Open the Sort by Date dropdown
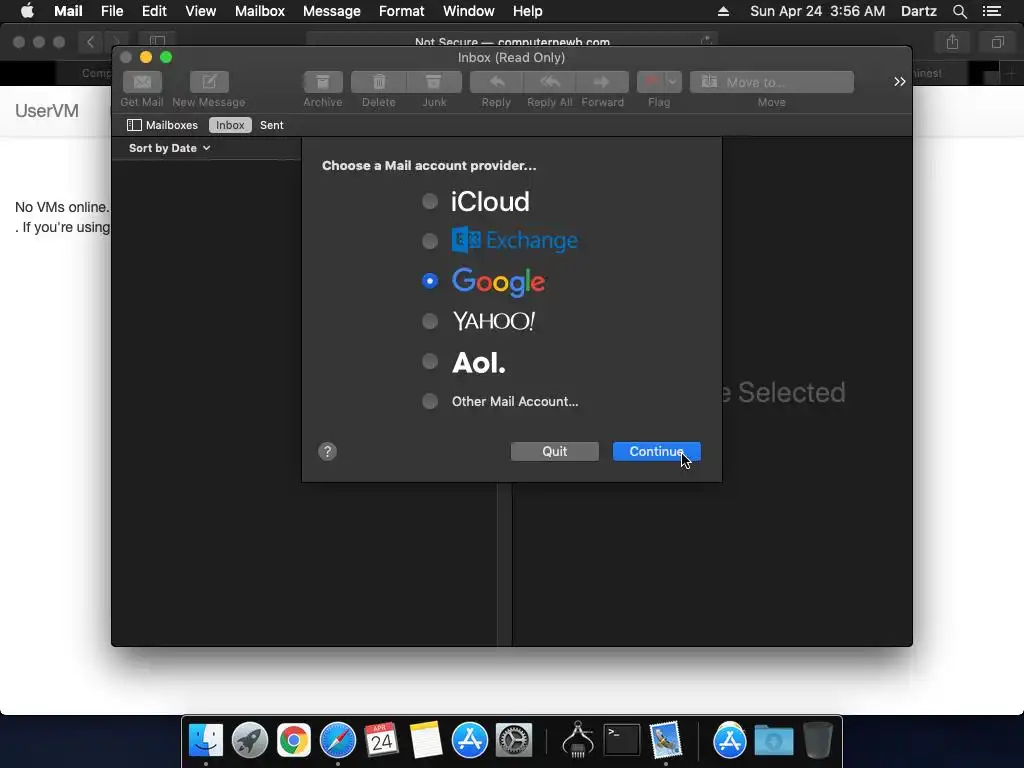The image size is (1024, 768). click(170, 148)
